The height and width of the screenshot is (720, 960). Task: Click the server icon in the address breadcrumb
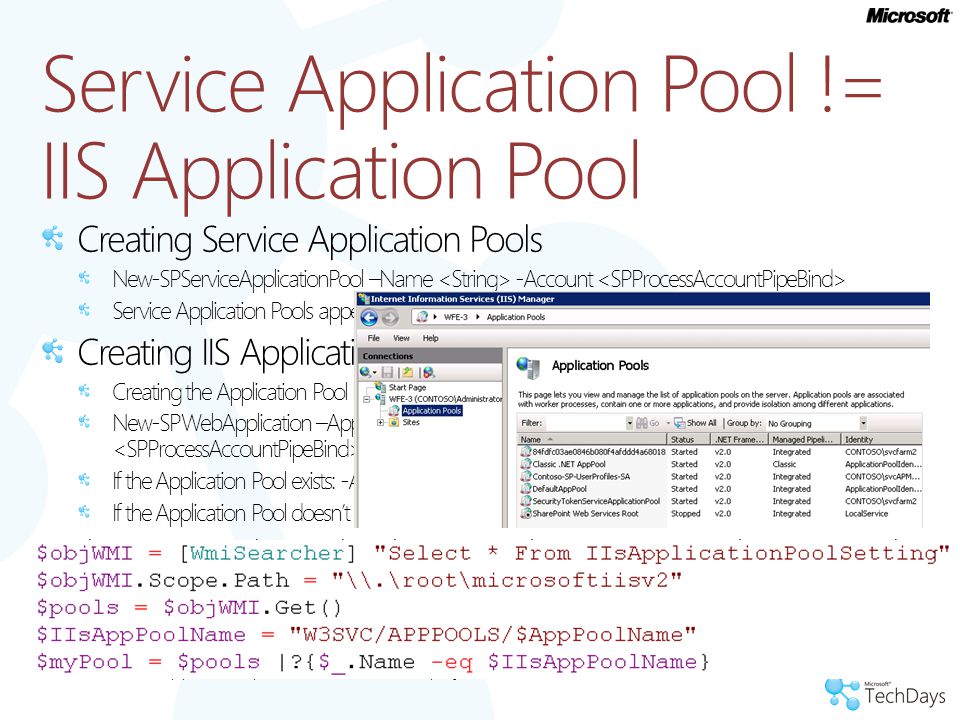pos(422,317)
